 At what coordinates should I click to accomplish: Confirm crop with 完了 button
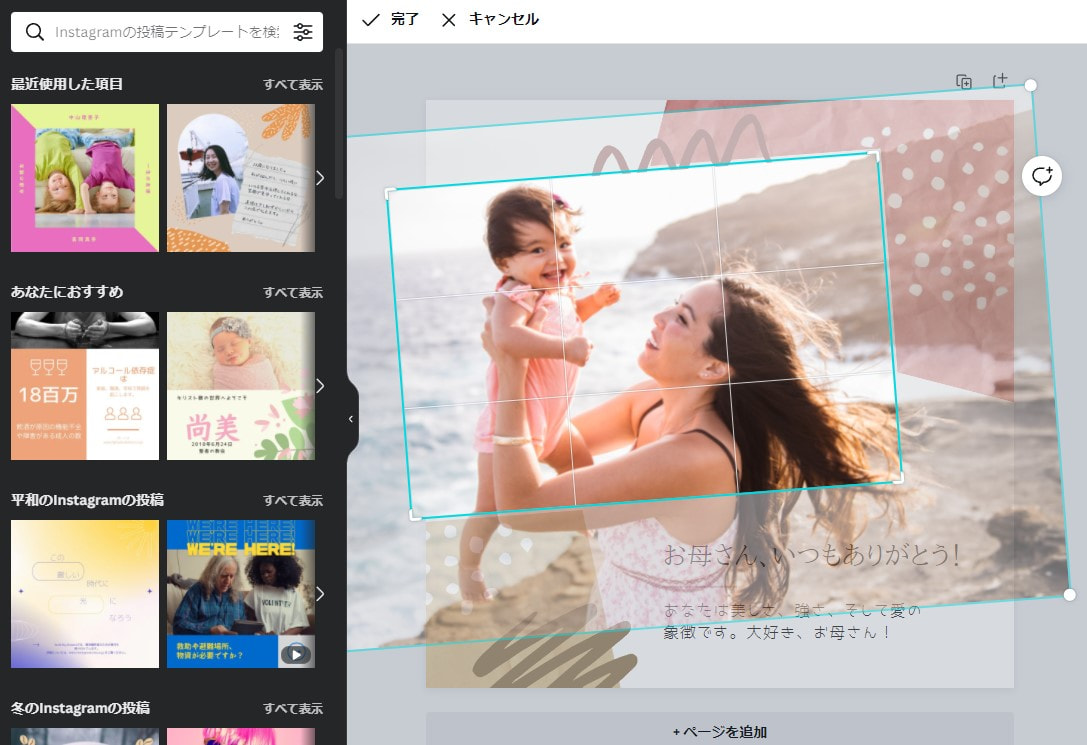pos(390,19)
